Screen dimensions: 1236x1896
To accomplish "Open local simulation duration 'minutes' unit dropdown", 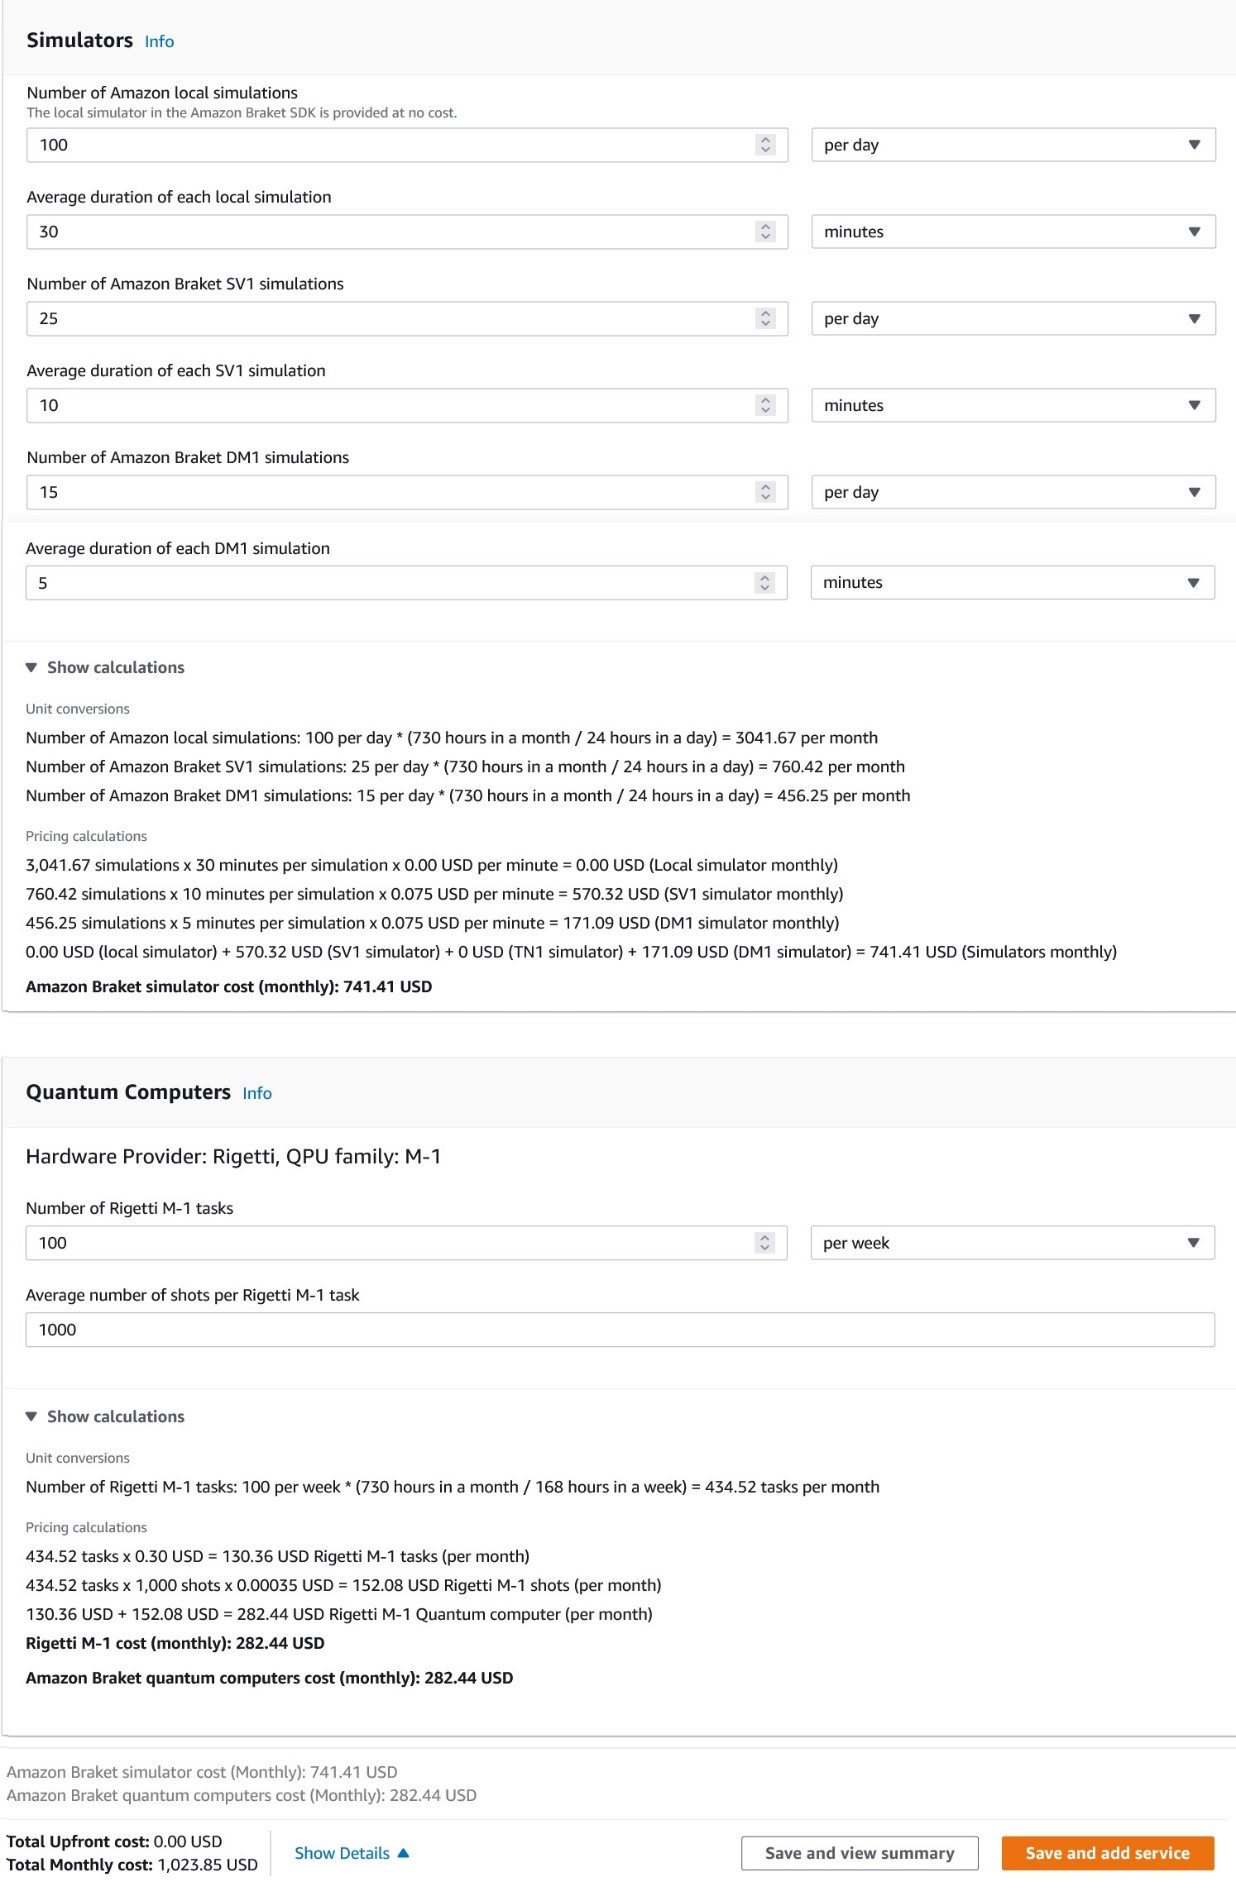I will point(1013,232).
